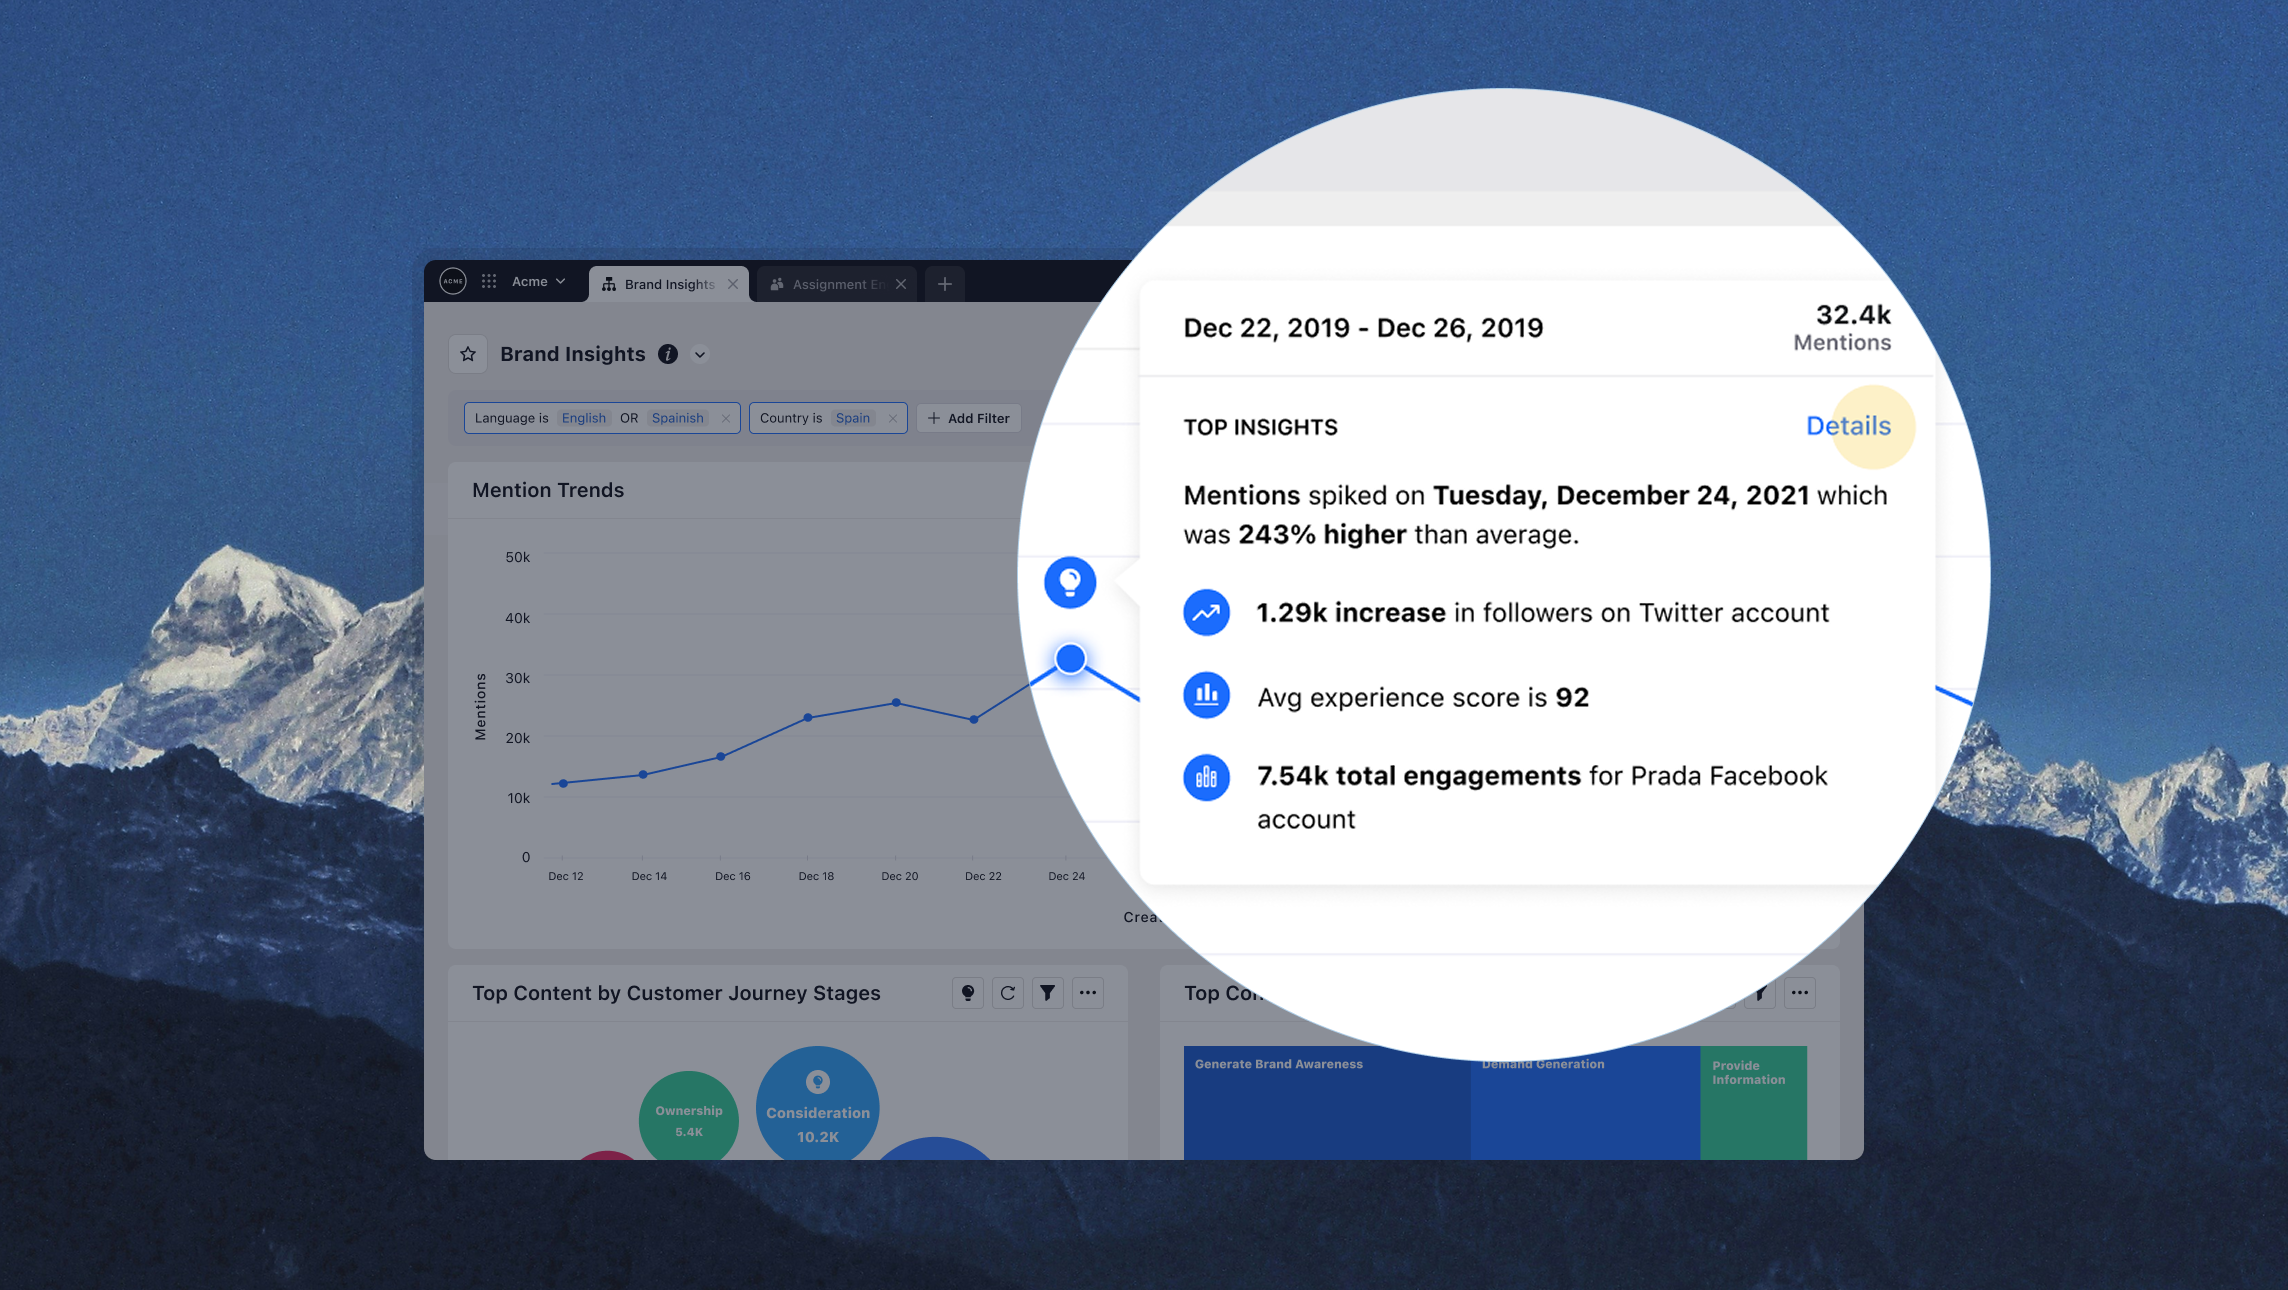This screenshot has height=1290, width=2288.
Task: Open a new tab with the plus button
Action: (x=943, y=283)
